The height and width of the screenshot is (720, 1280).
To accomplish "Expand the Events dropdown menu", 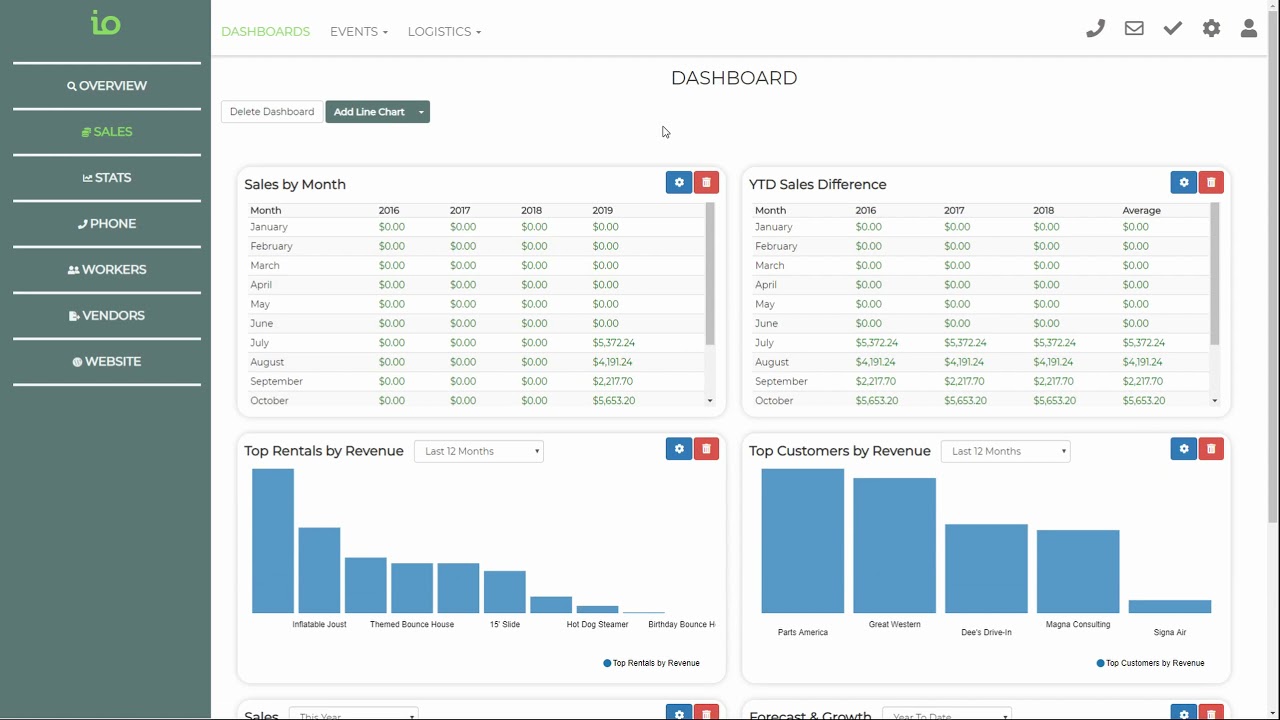I will pyautogui.click(x=359, y=32).
